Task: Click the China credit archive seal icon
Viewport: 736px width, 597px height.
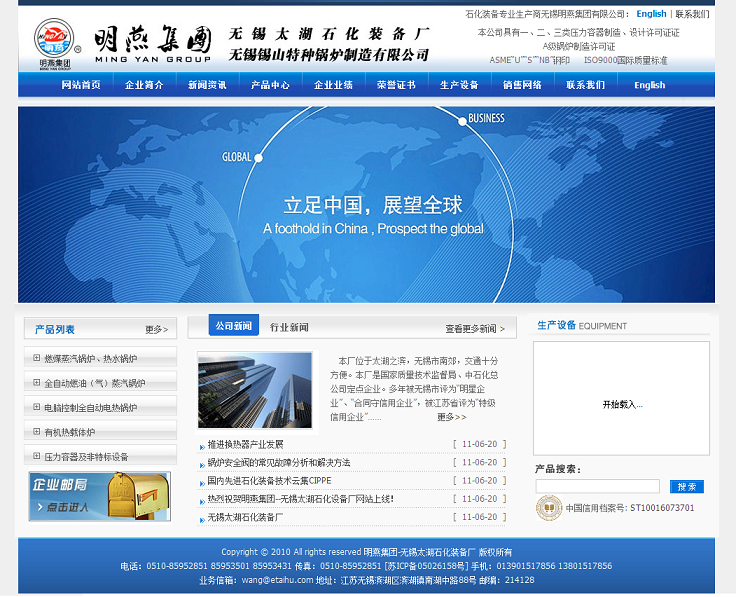Action: (x=549, y=507)
